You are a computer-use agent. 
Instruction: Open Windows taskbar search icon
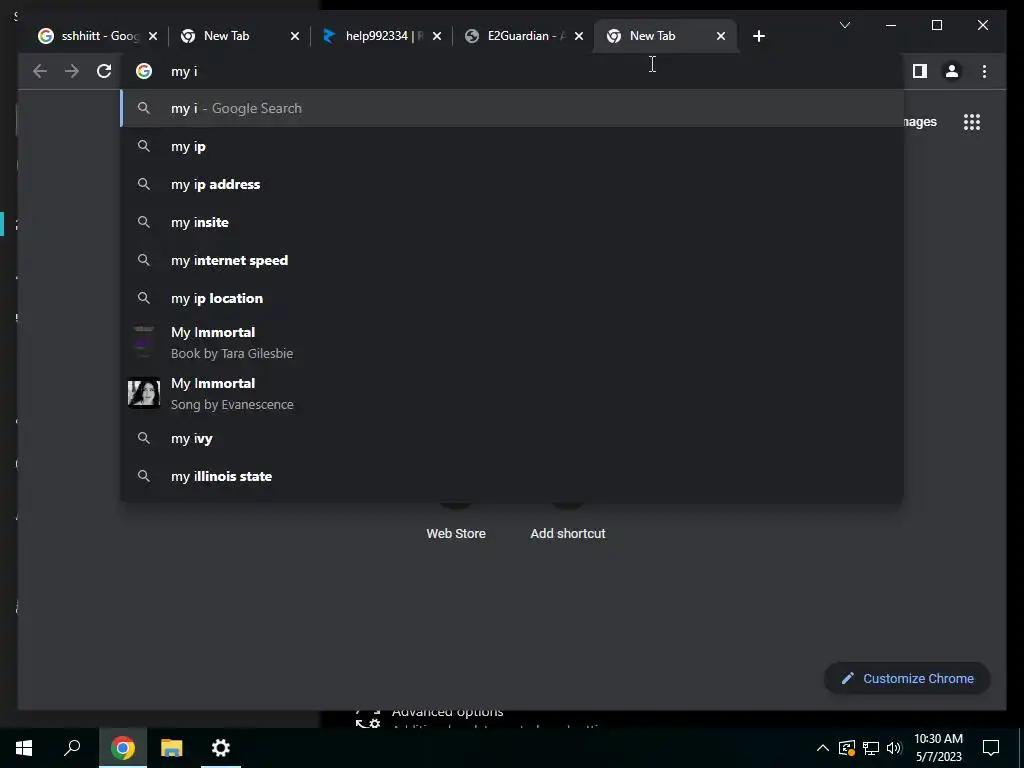(72, 748)
